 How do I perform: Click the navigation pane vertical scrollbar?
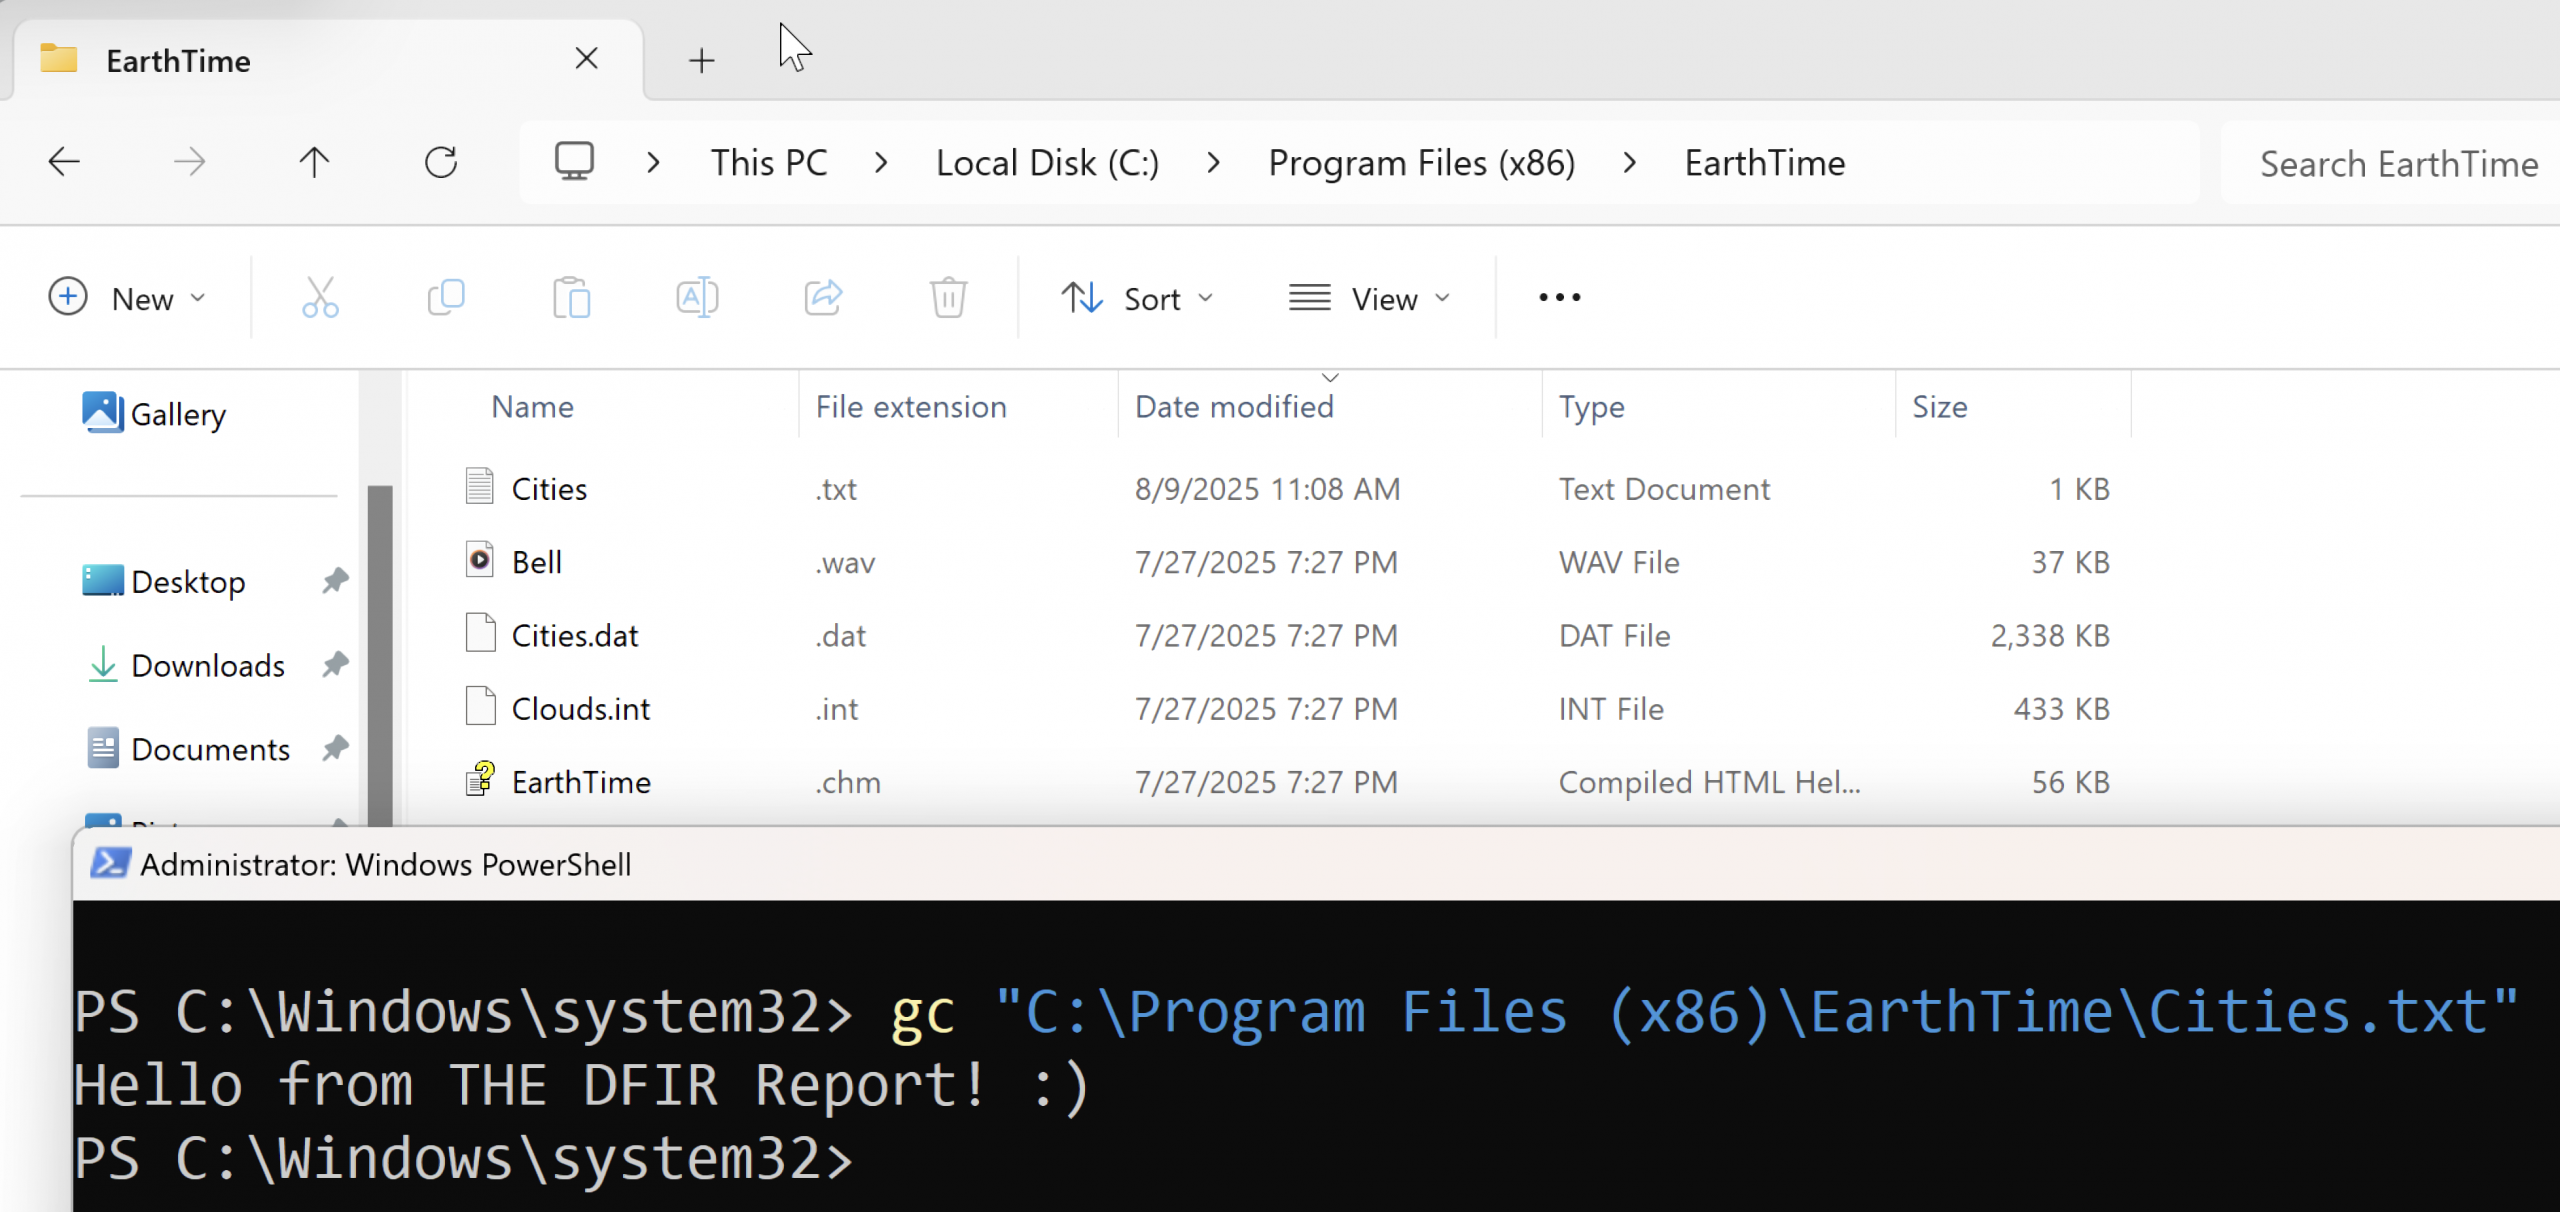pos(380,654)
